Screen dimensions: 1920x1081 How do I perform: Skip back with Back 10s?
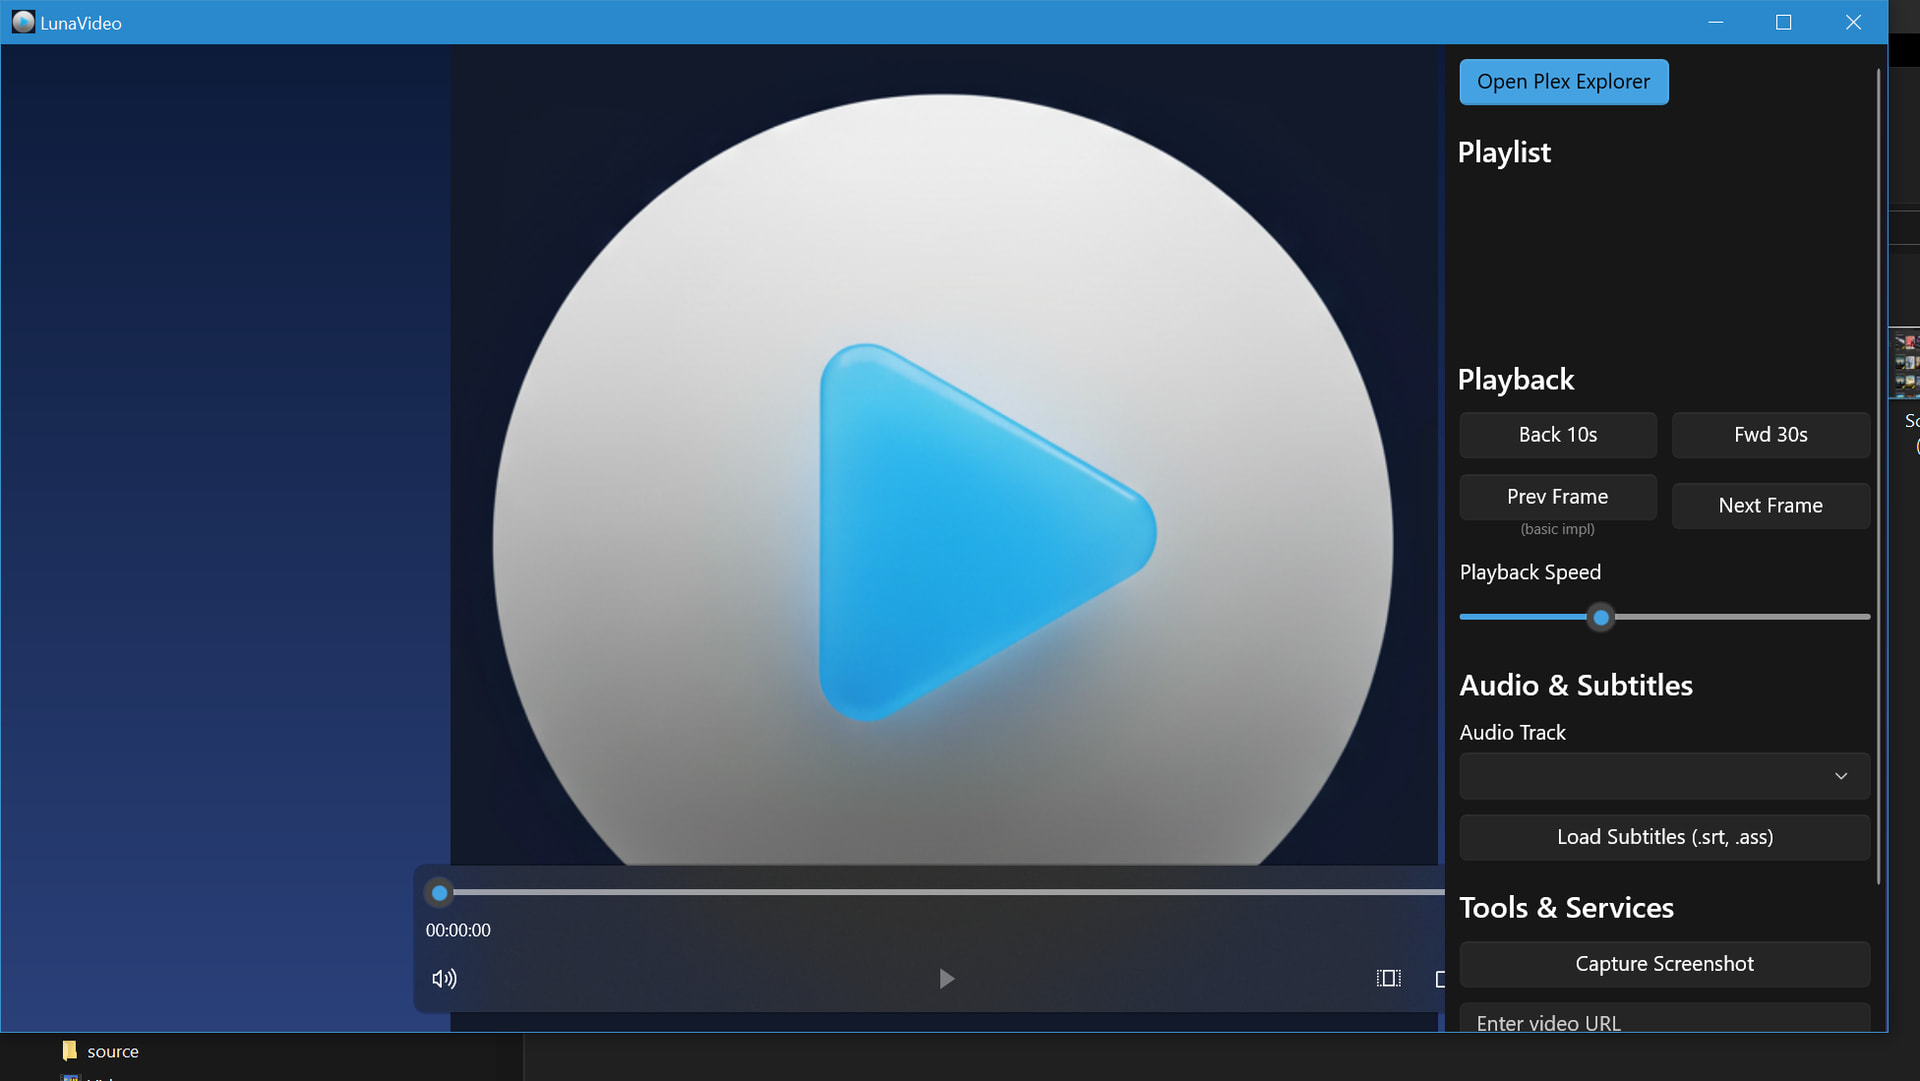click(1557, 435)
